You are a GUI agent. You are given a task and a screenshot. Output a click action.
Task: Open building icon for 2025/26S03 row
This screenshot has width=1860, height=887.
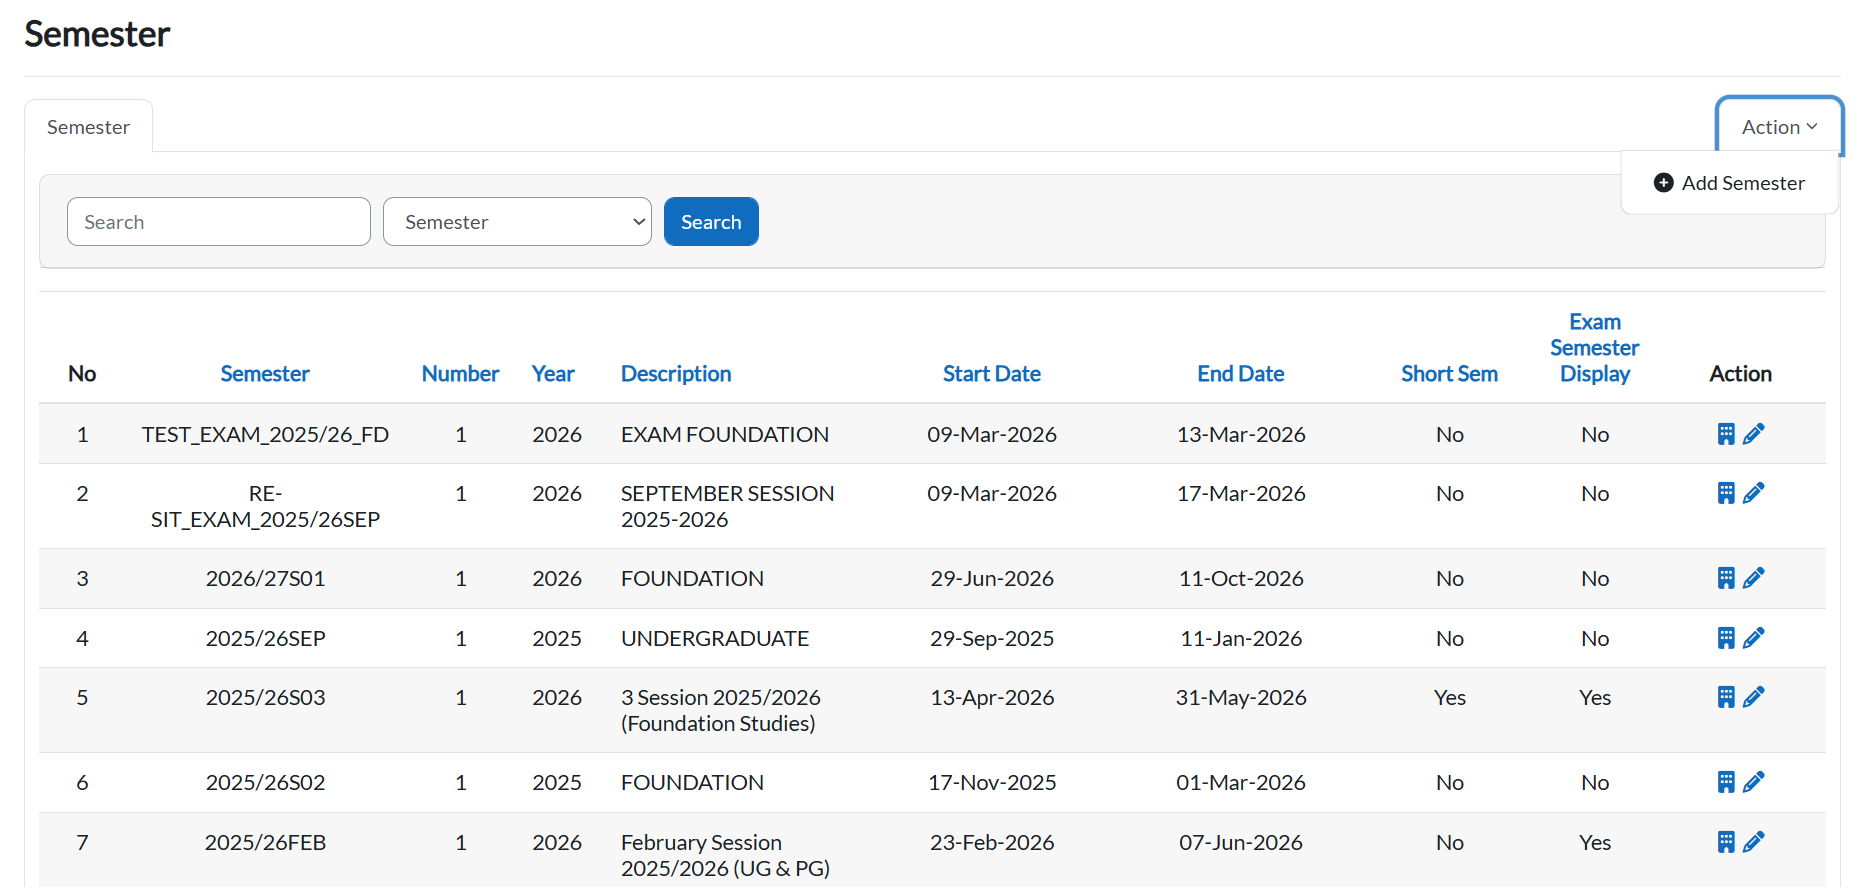click(1726, 697)
